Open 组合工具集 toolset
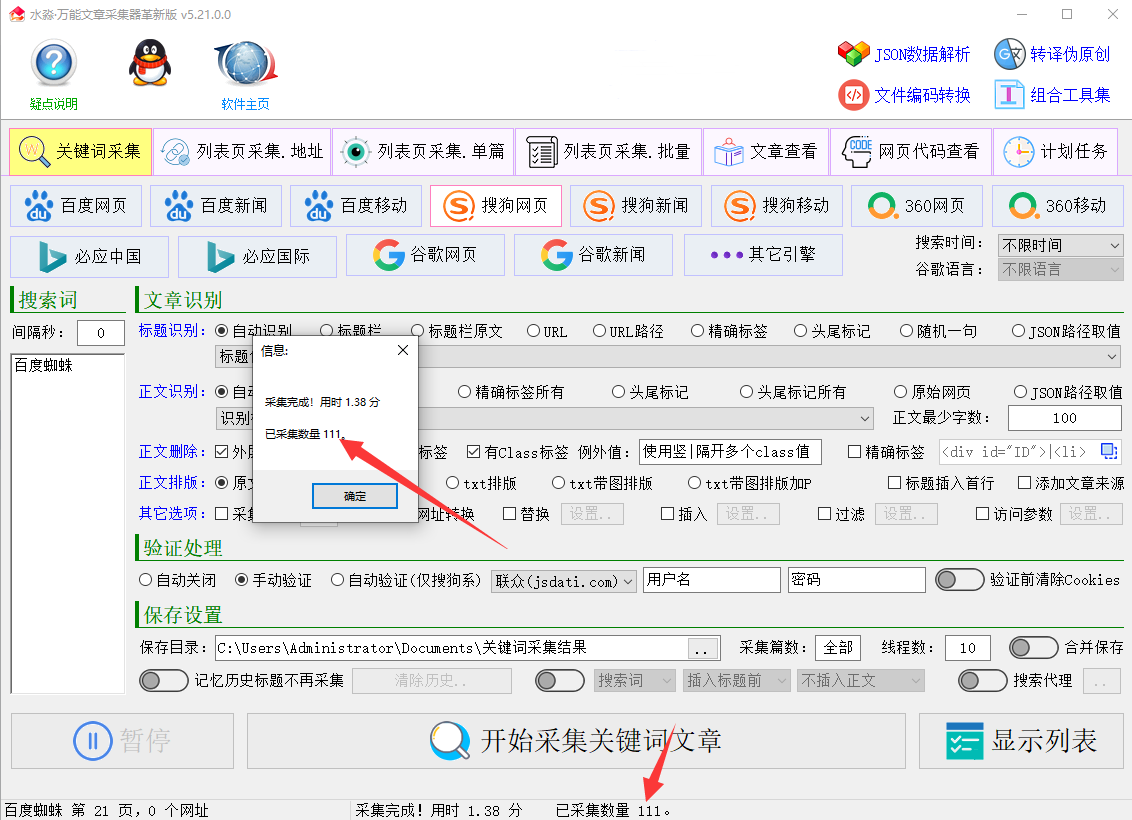Viewport: 1132px width, 820px height. tap(1052, 95)
